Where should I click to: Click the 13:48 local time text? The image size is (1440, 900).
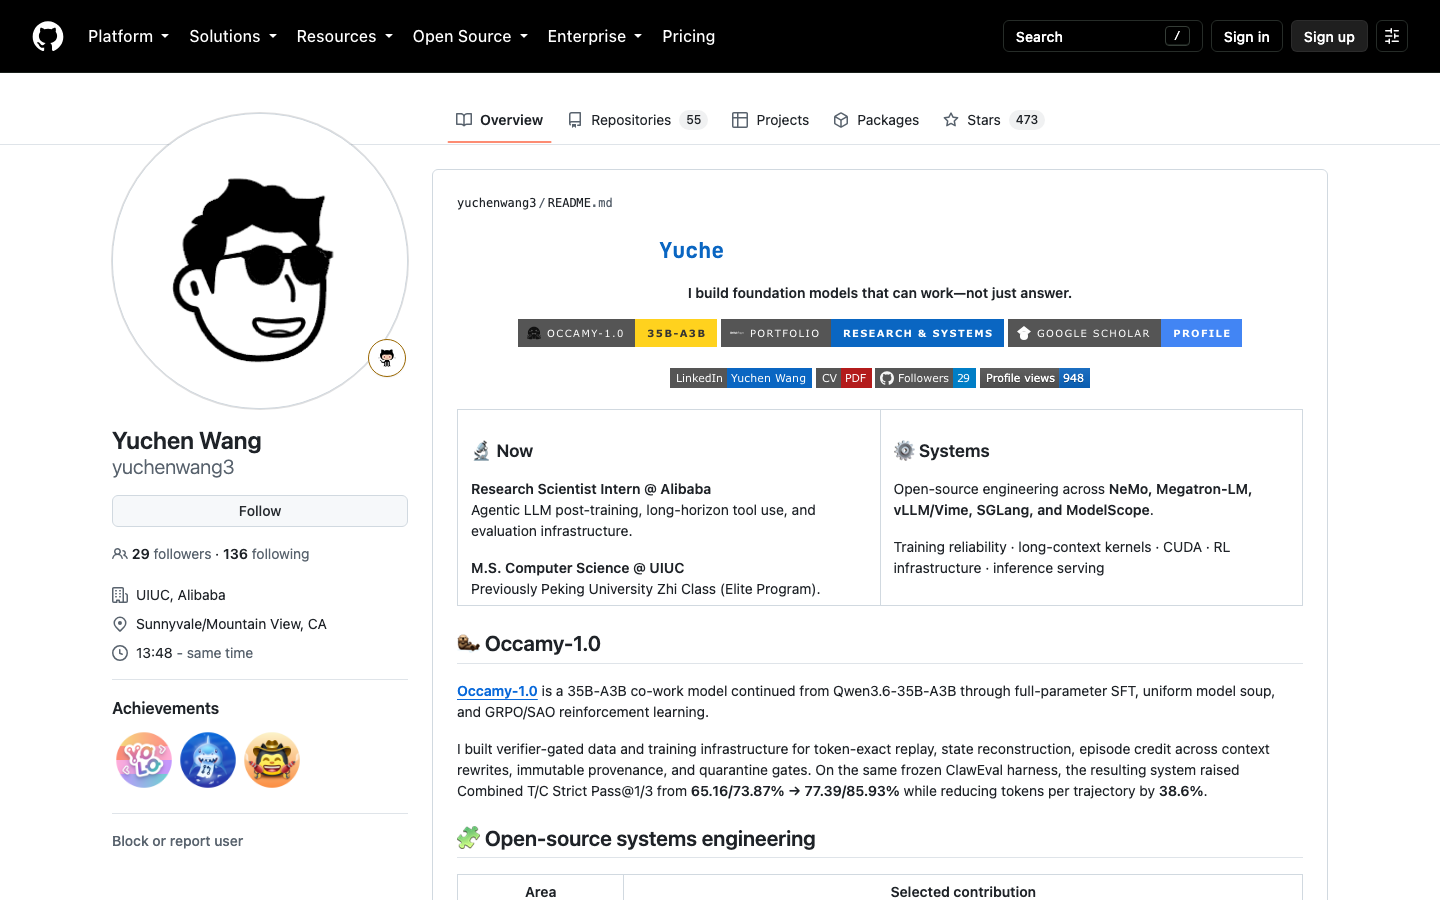tap(154, 653)
